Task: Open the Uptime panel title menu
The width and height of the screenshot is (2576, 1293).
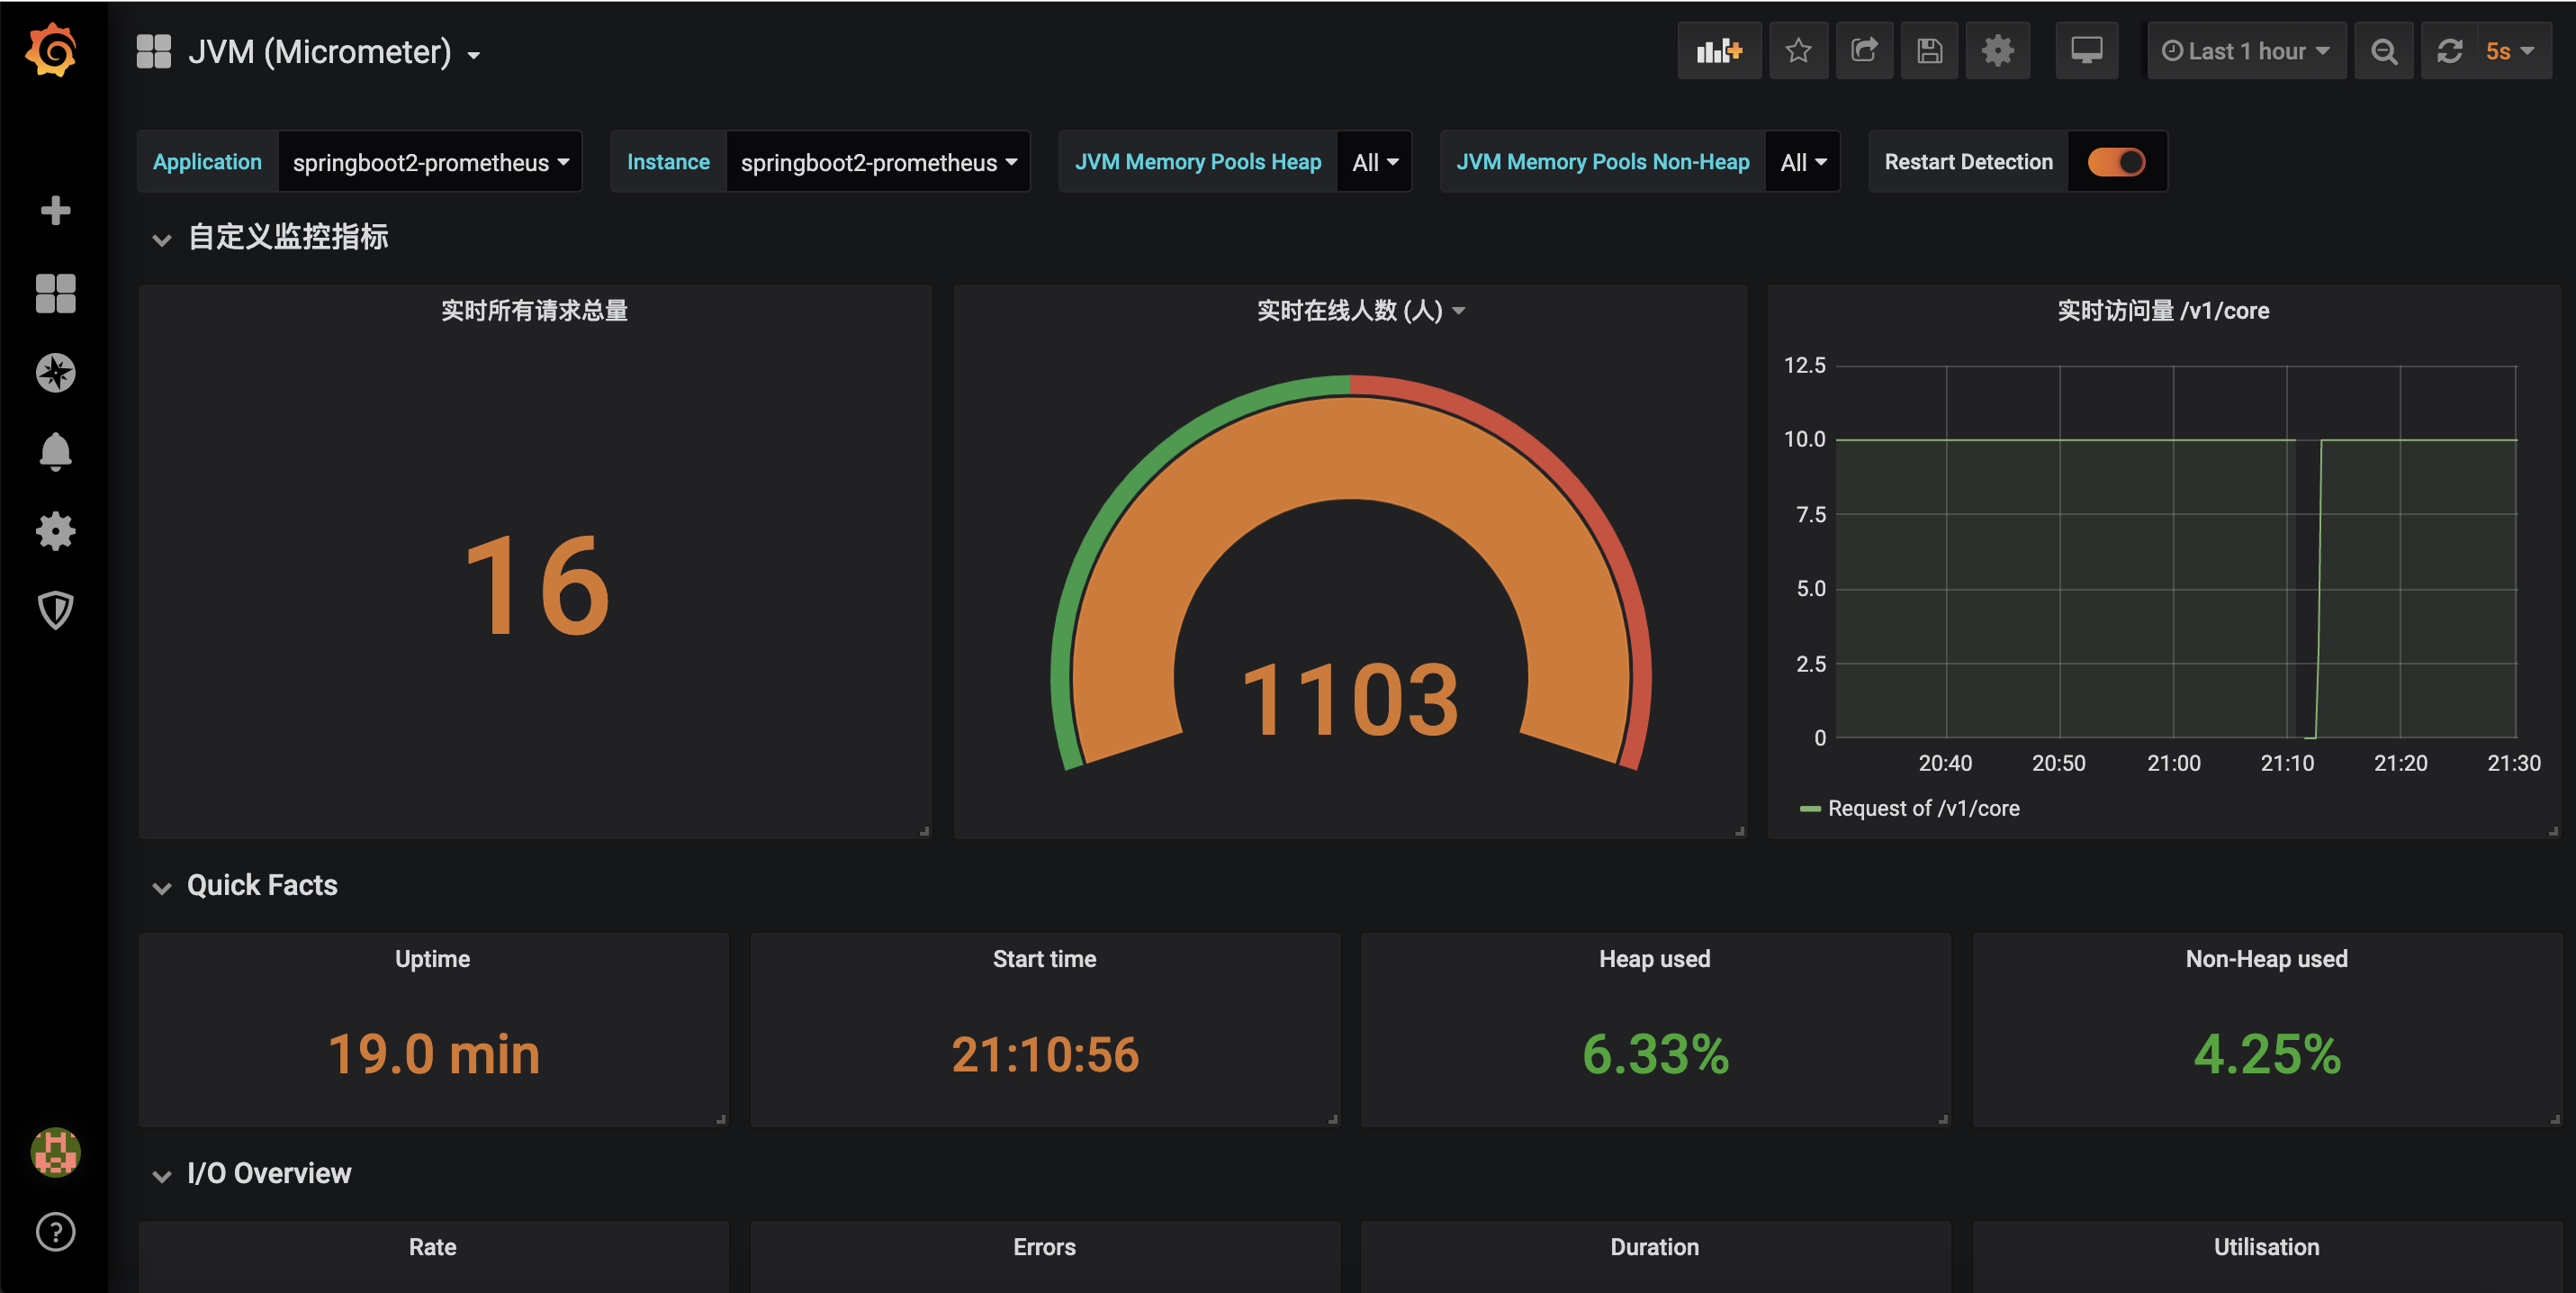Action: (x=432, y=959)
